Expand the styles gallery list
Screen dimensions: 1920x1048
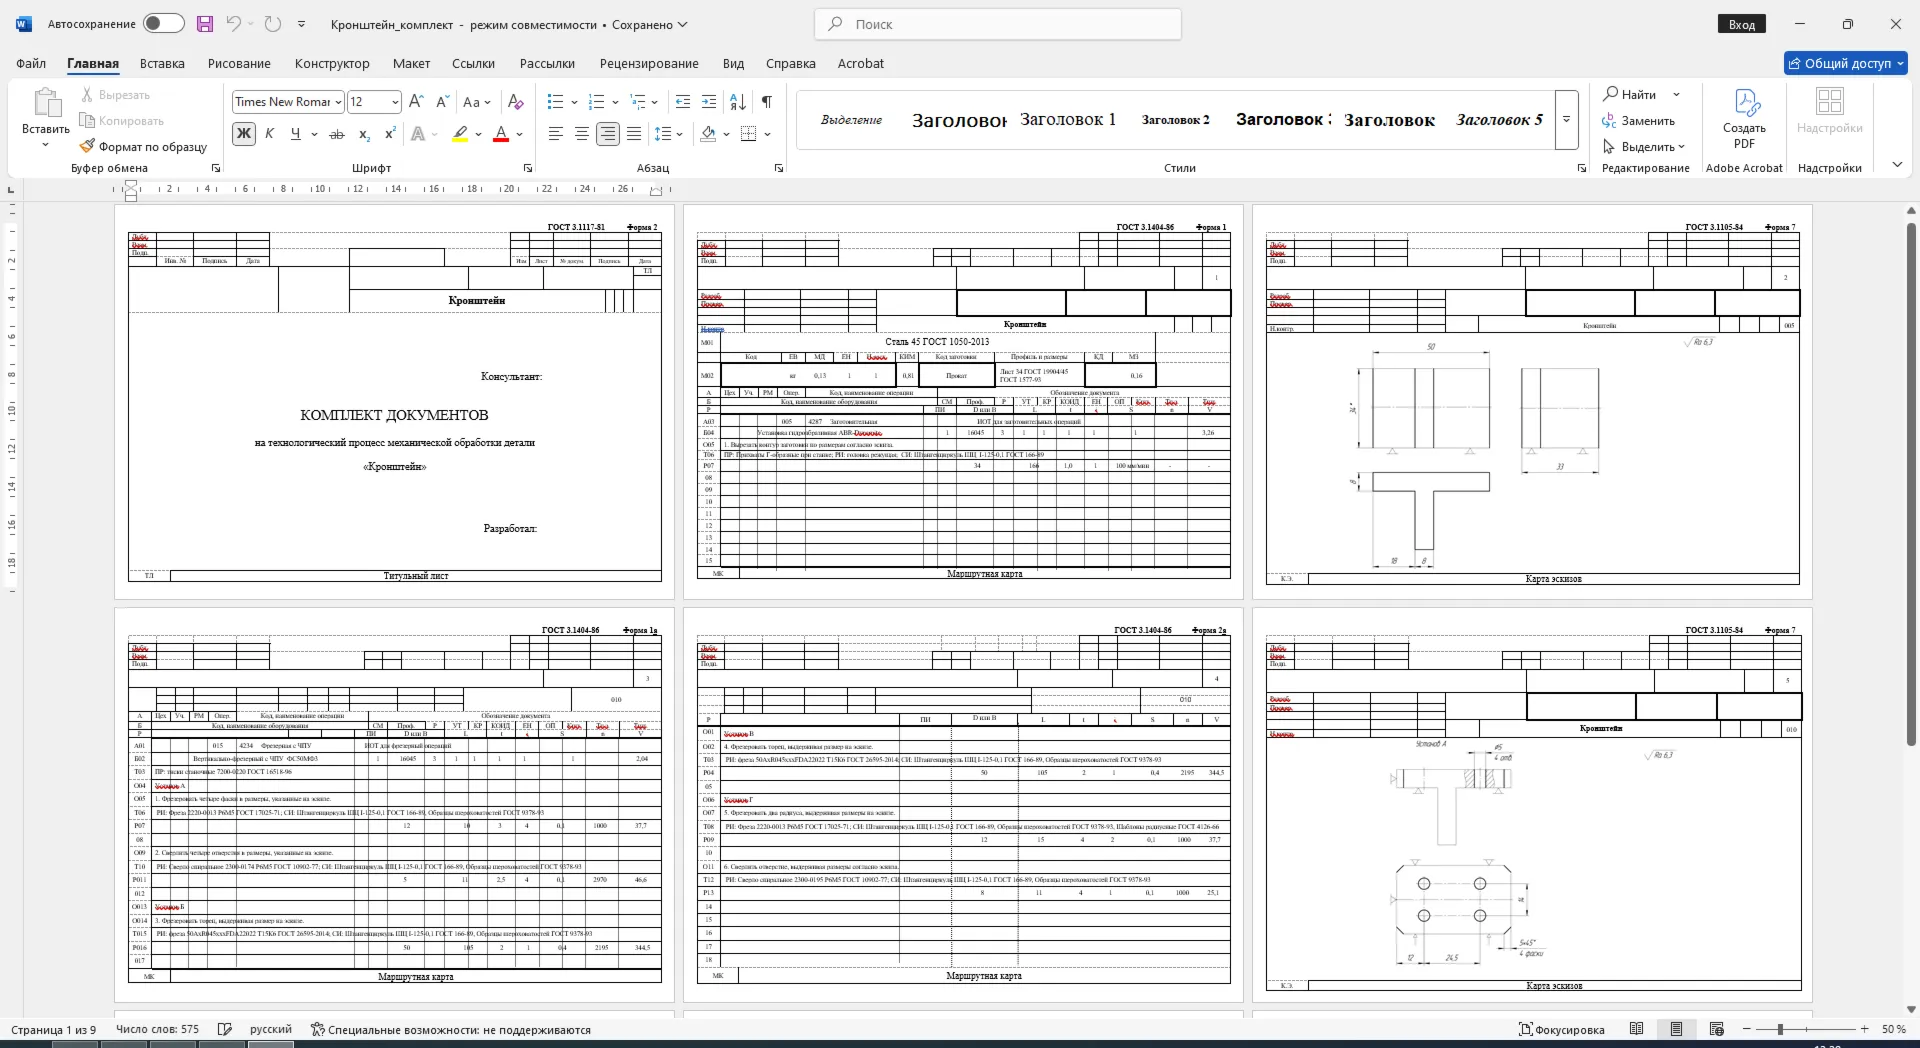[1567, 119]
